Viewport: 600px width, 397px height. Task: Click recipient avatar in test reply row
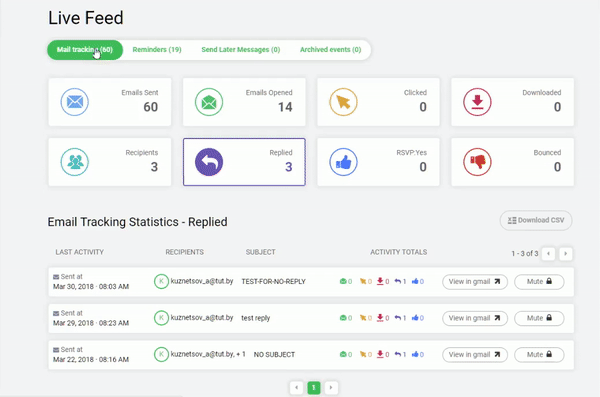click(x=161, y=318)
